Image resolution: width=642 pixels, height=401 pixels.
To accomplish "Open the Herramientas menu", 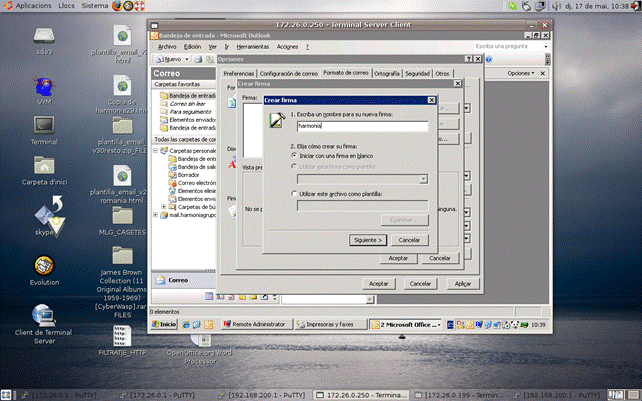I will [x=253, y=46].
